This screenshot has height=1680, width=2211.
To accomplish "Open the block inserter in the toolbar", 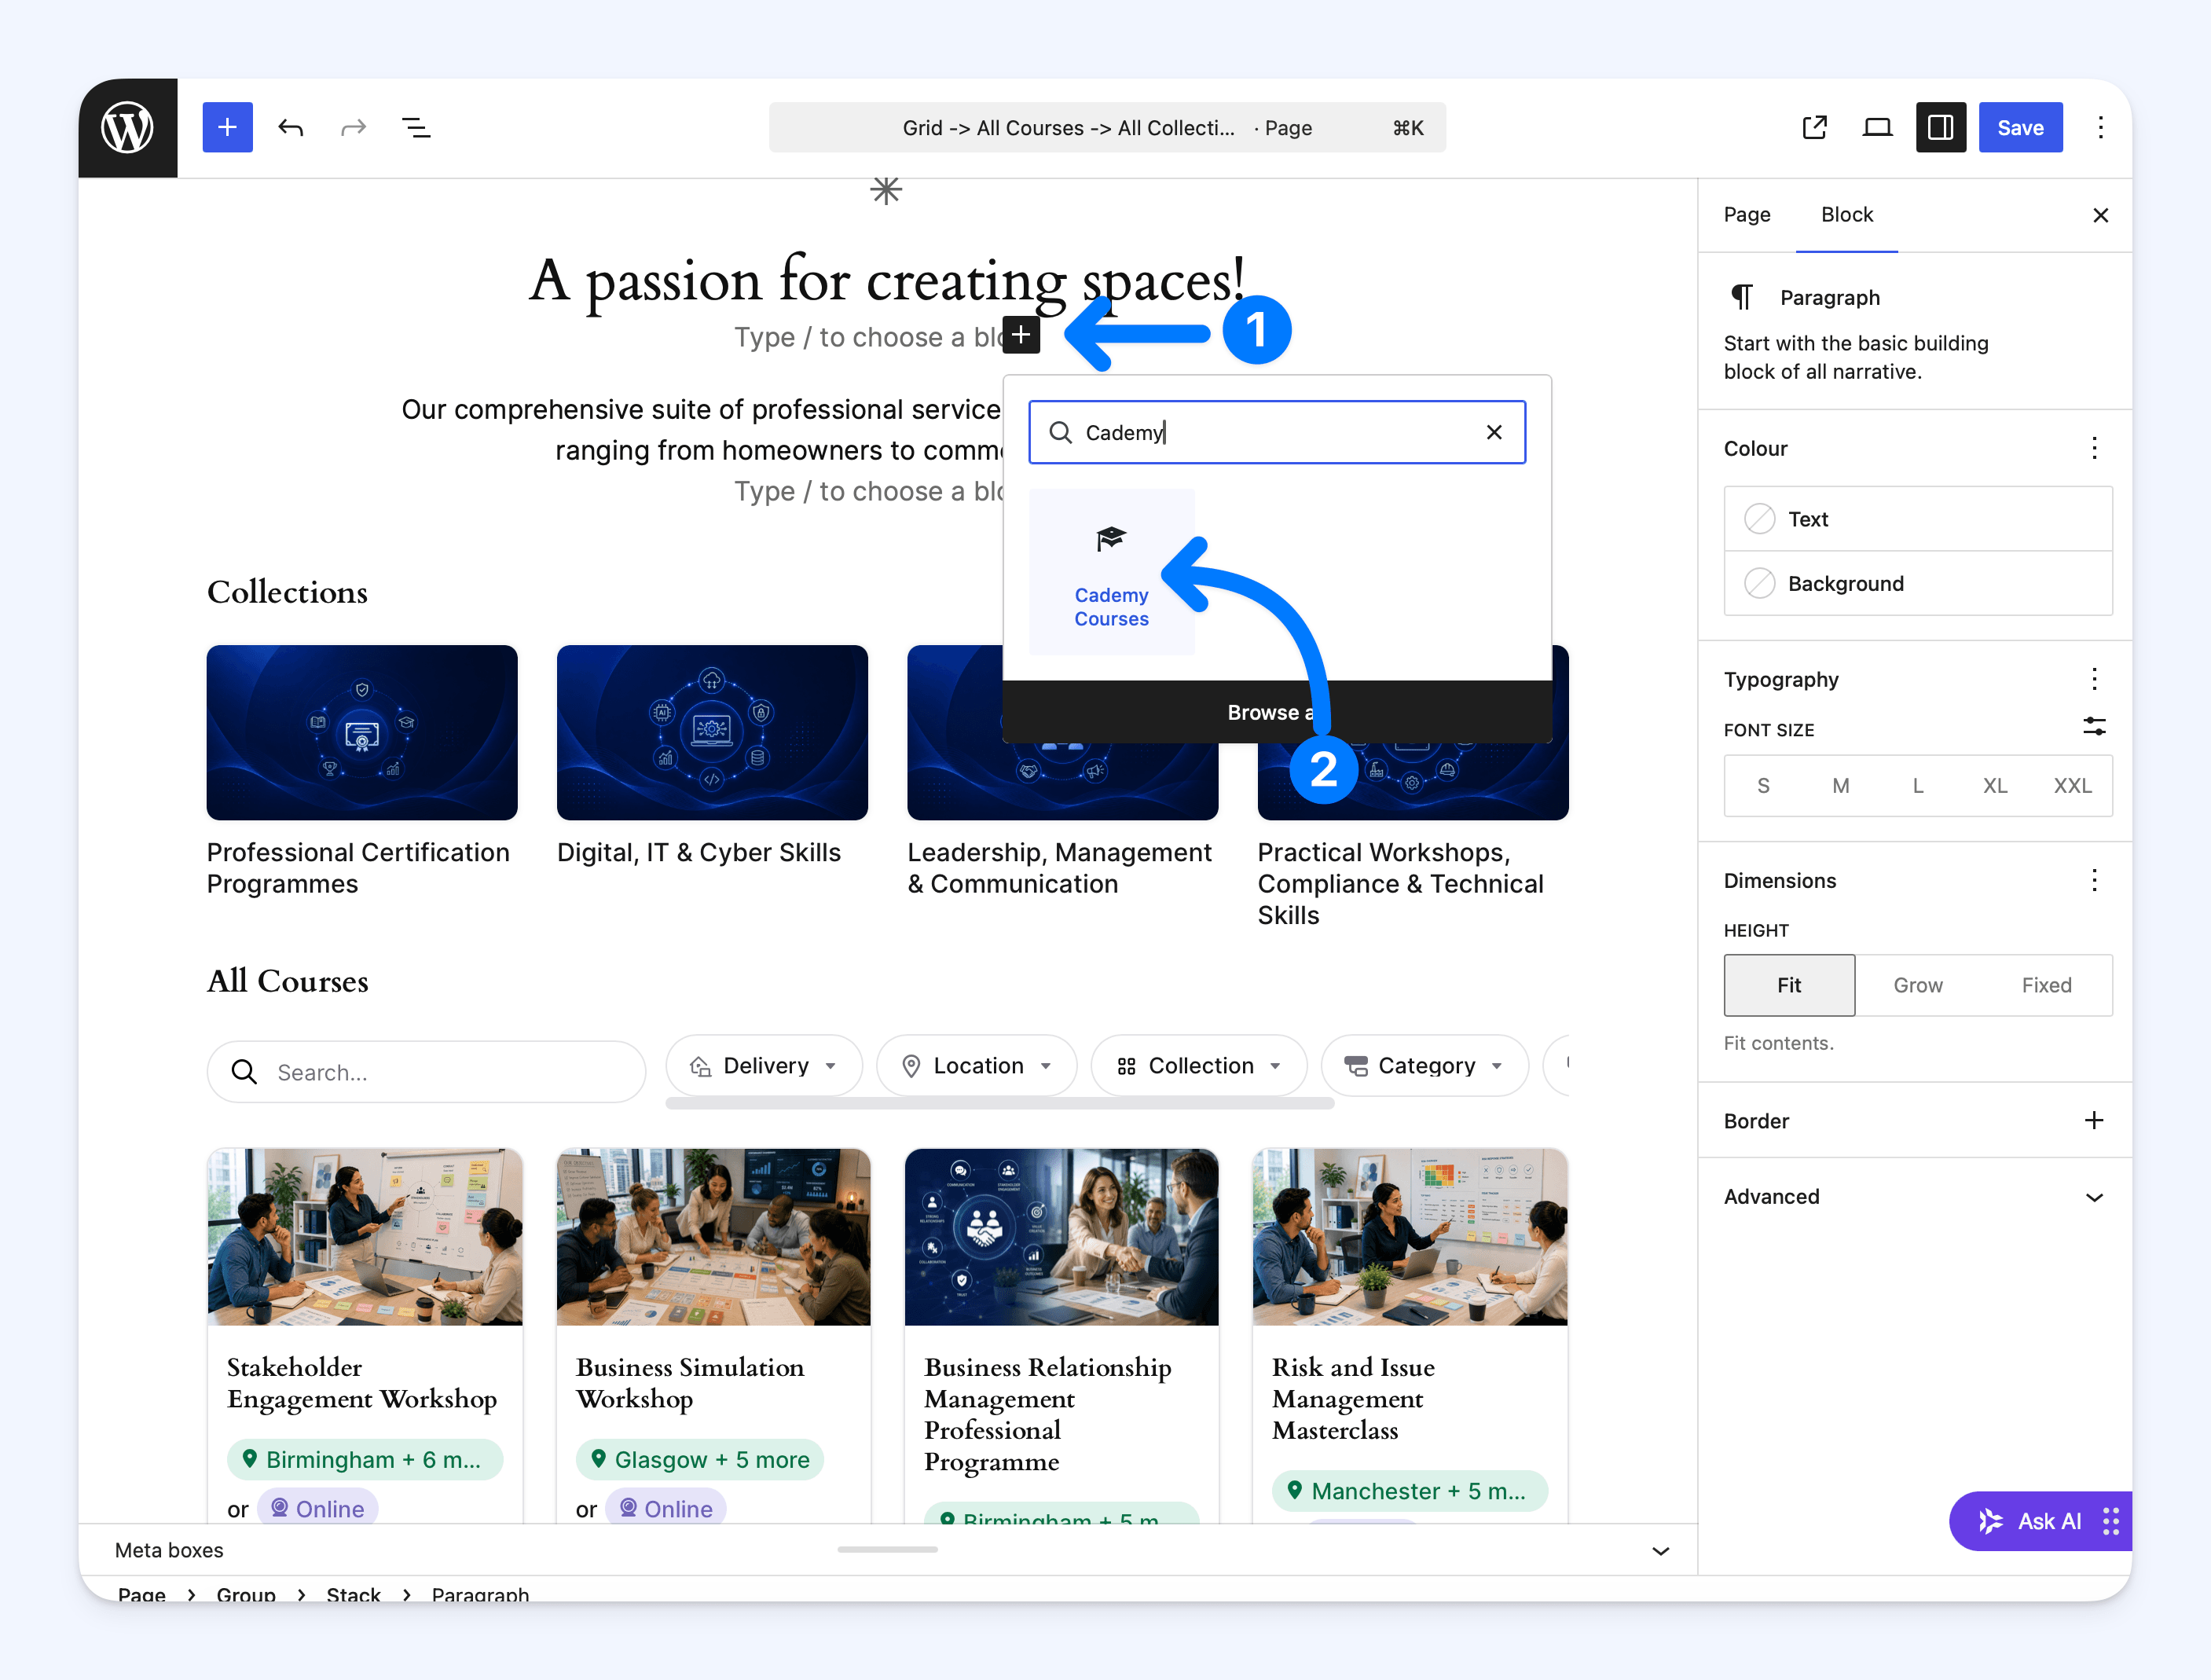I will (228, 128).
